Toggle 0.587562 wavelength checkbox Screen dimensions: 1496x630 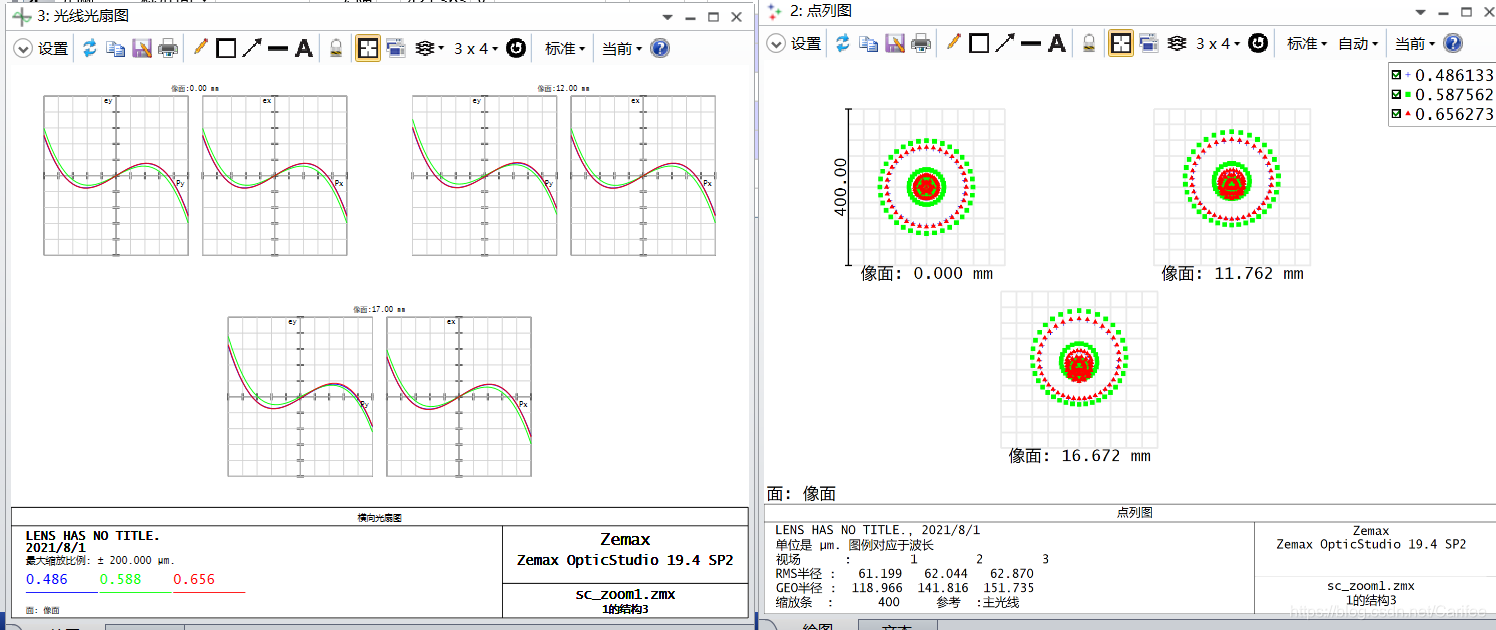click(1397, 95)
